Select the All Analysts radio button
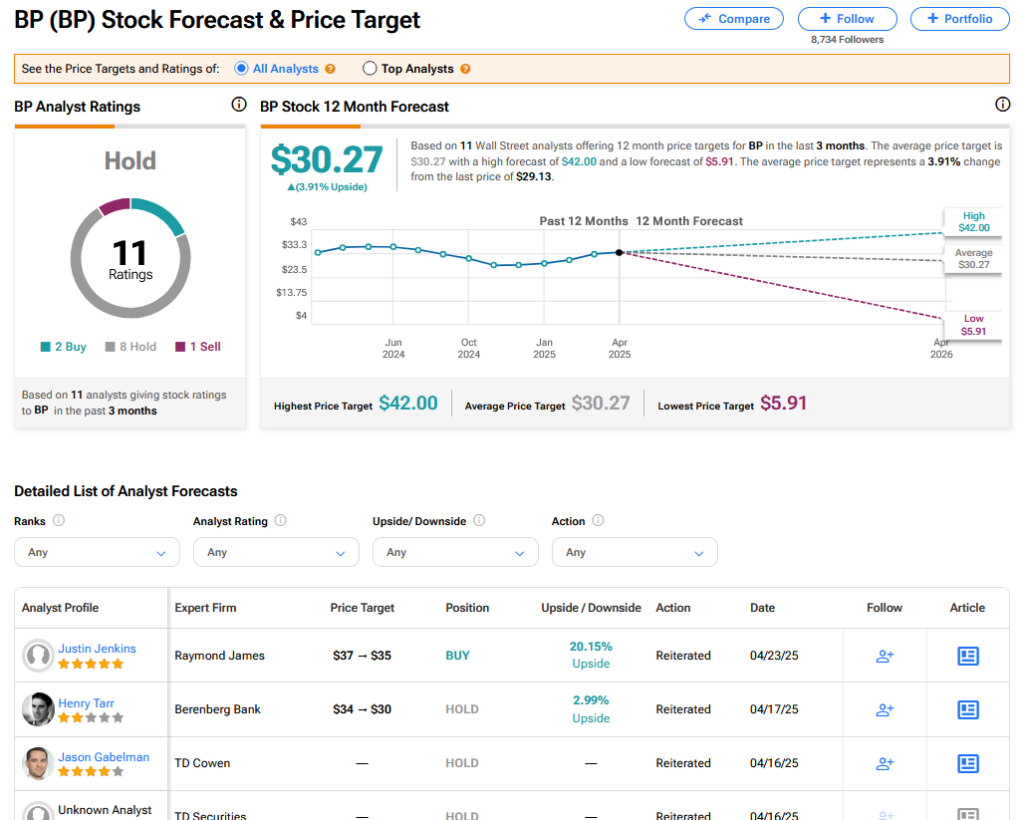1024x820 pixels. [241, 69]
